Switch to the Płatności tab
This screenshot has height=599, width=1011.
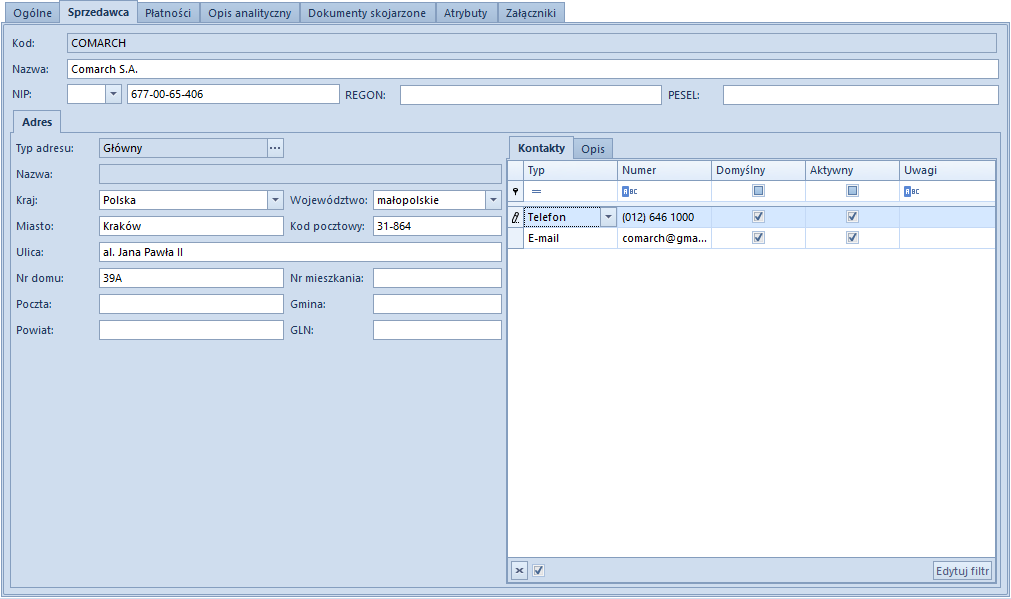[168, 13]
